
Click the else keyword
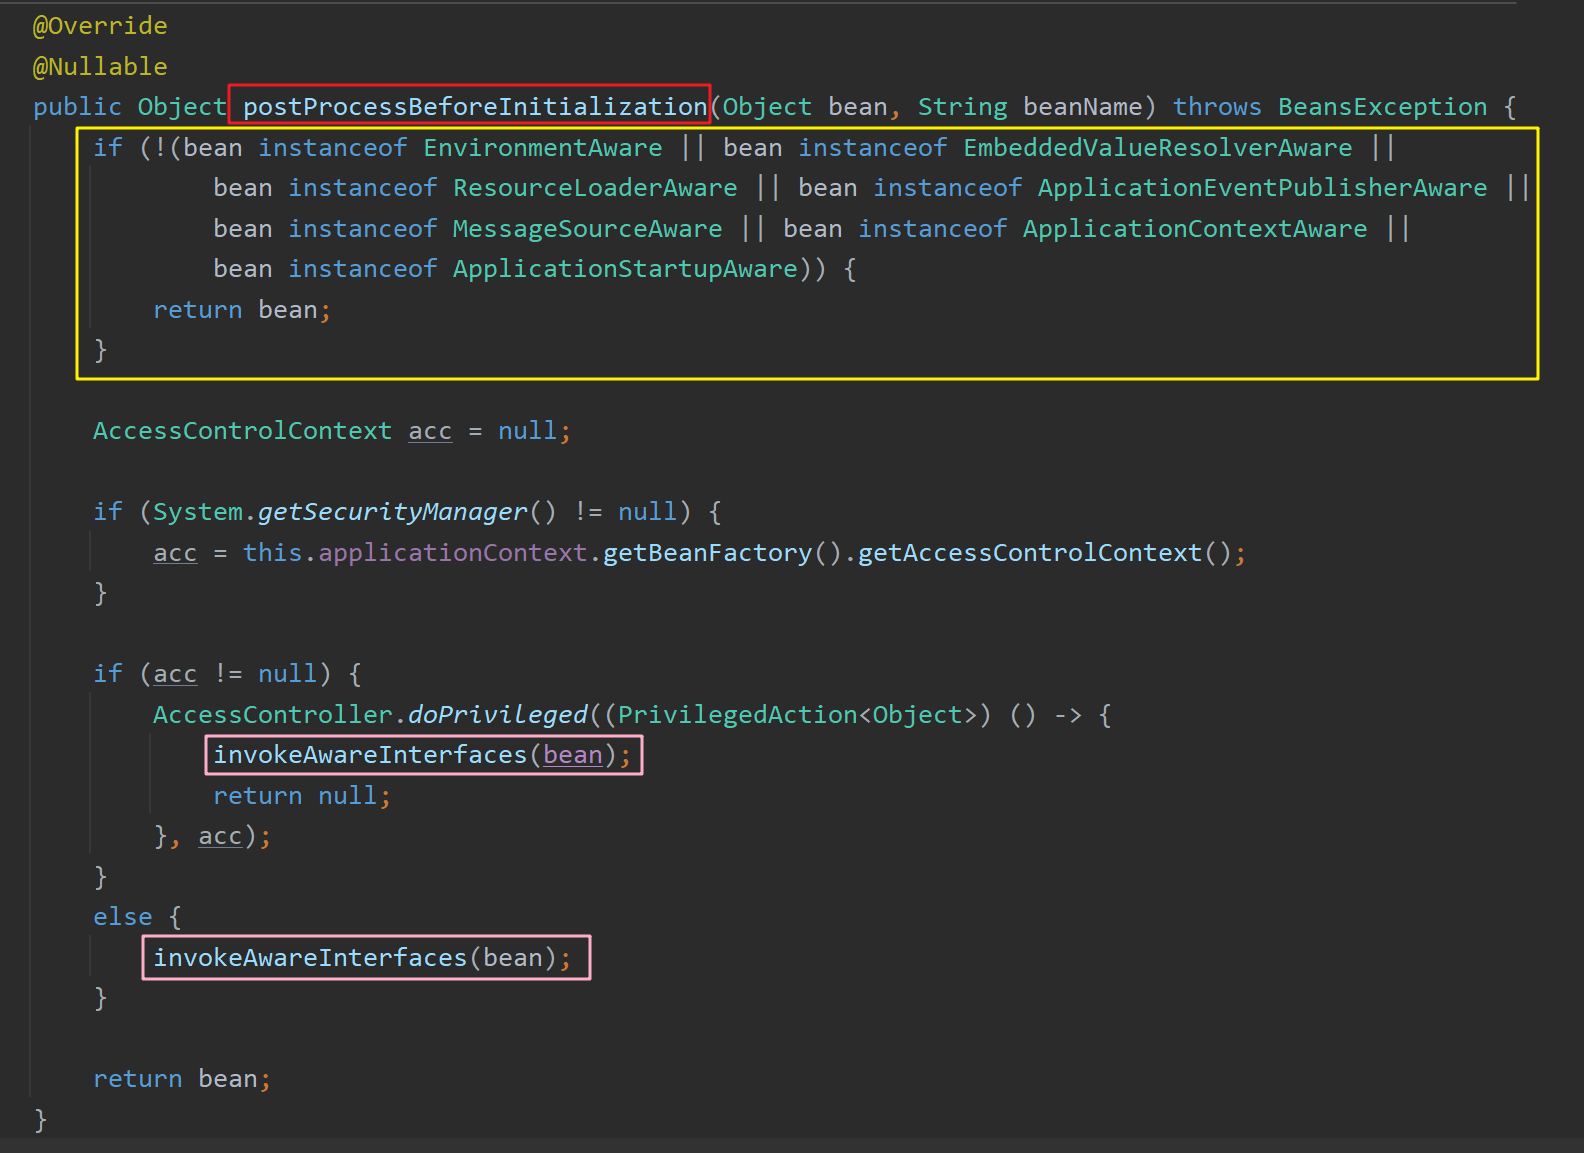pyautogui.click(x=122, y=917)
